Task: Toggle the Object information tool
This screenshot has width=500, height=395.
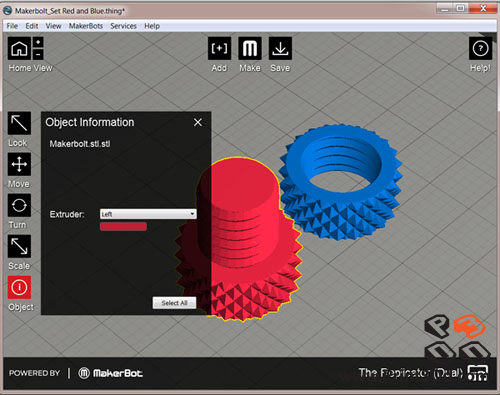Action: 19,287
